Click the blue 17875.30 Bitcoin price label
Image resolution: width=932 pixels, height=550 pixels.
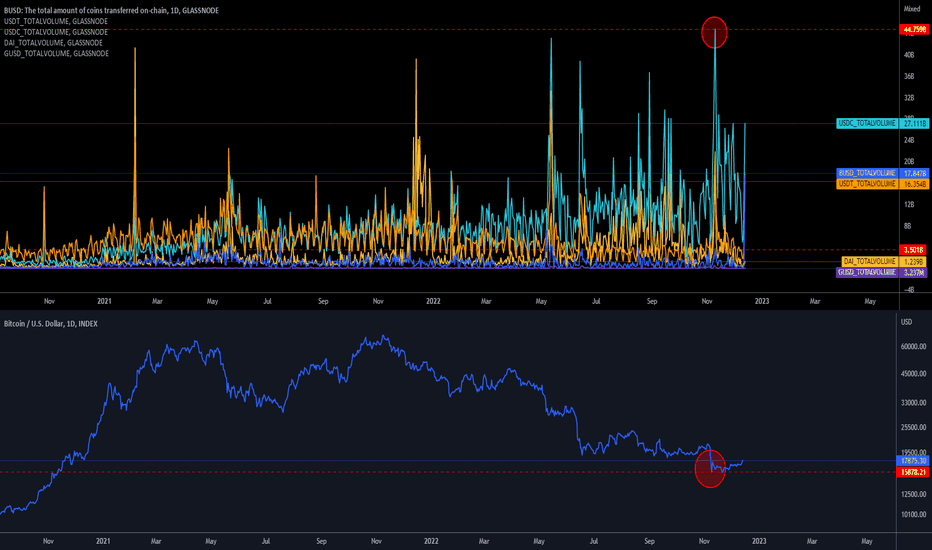coord(913,461)
